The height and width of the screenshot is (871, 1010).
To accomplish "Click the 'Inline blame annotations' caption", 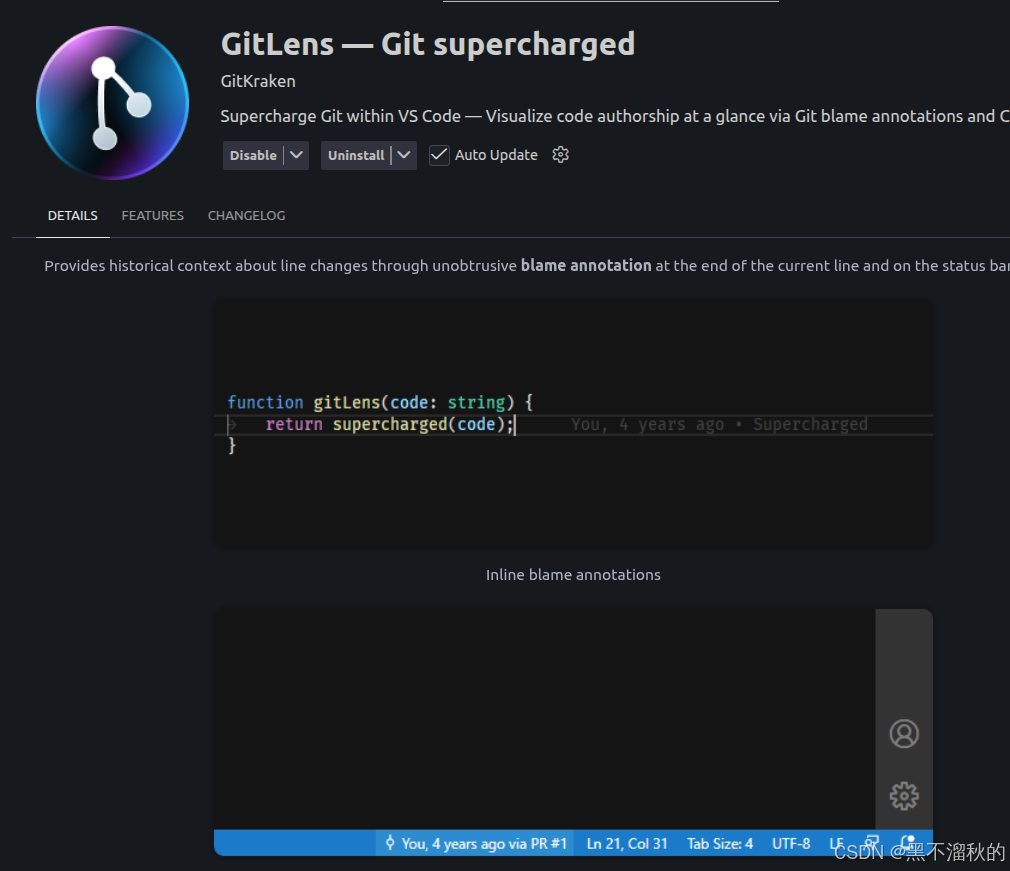I will (573, 575).
